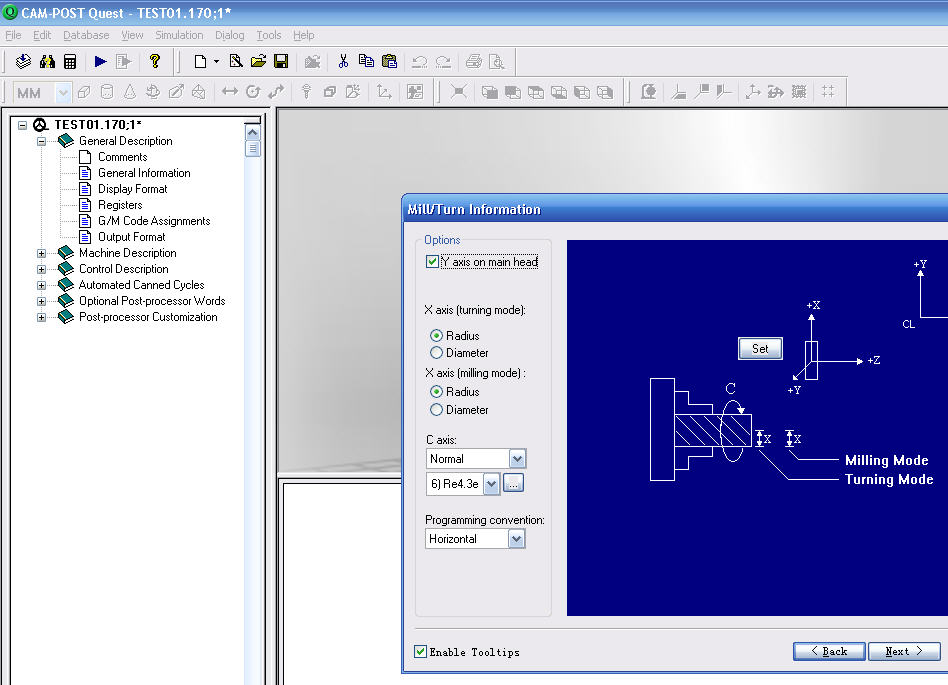Click the Set button in the diagram
948x685 pixels.
[x=760, y=348]
